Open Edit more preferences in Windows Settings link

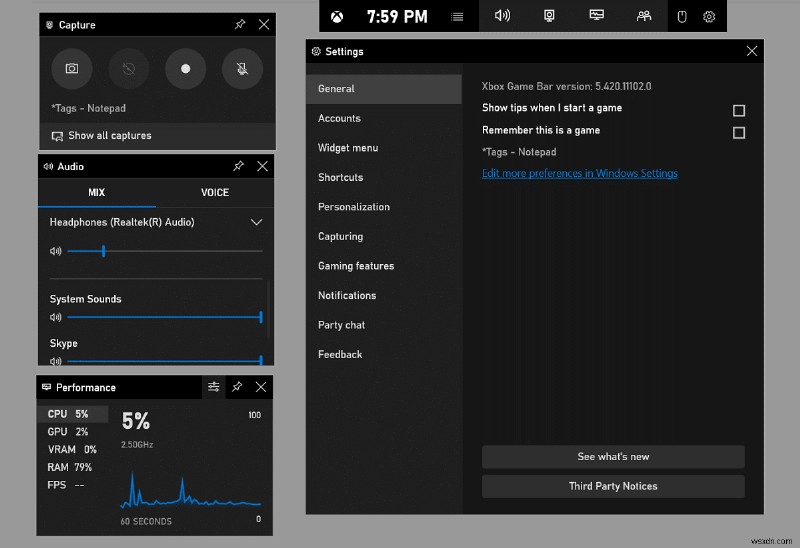(x=580, y=173)
